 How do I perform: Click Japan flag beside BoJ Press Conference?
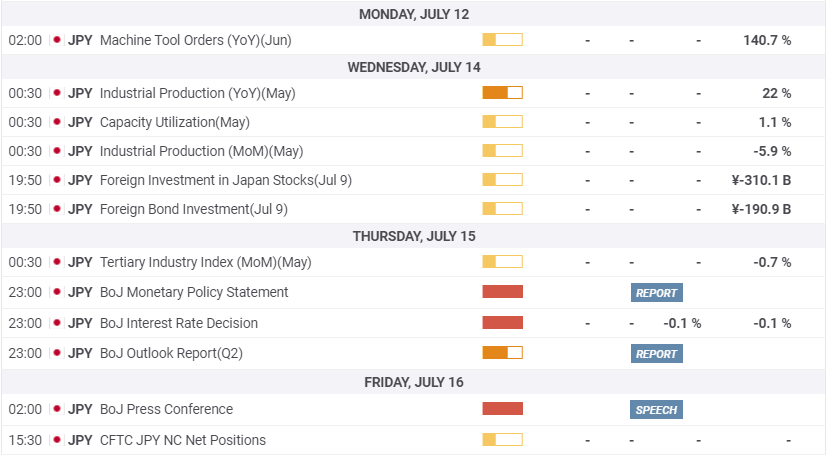click(x=57, y=409)
